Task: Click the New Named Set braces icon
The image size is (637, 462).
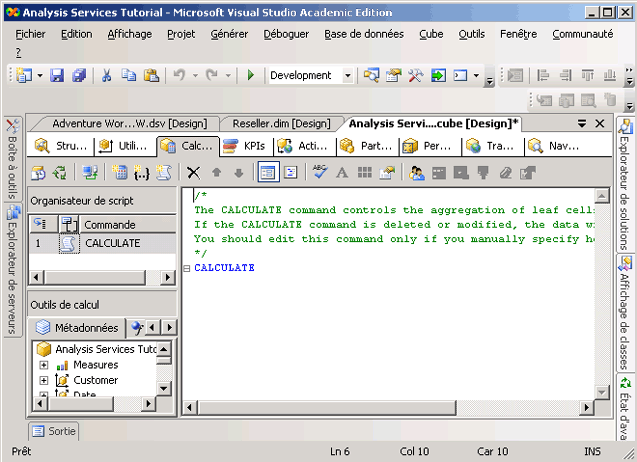Action: point(141,173)
